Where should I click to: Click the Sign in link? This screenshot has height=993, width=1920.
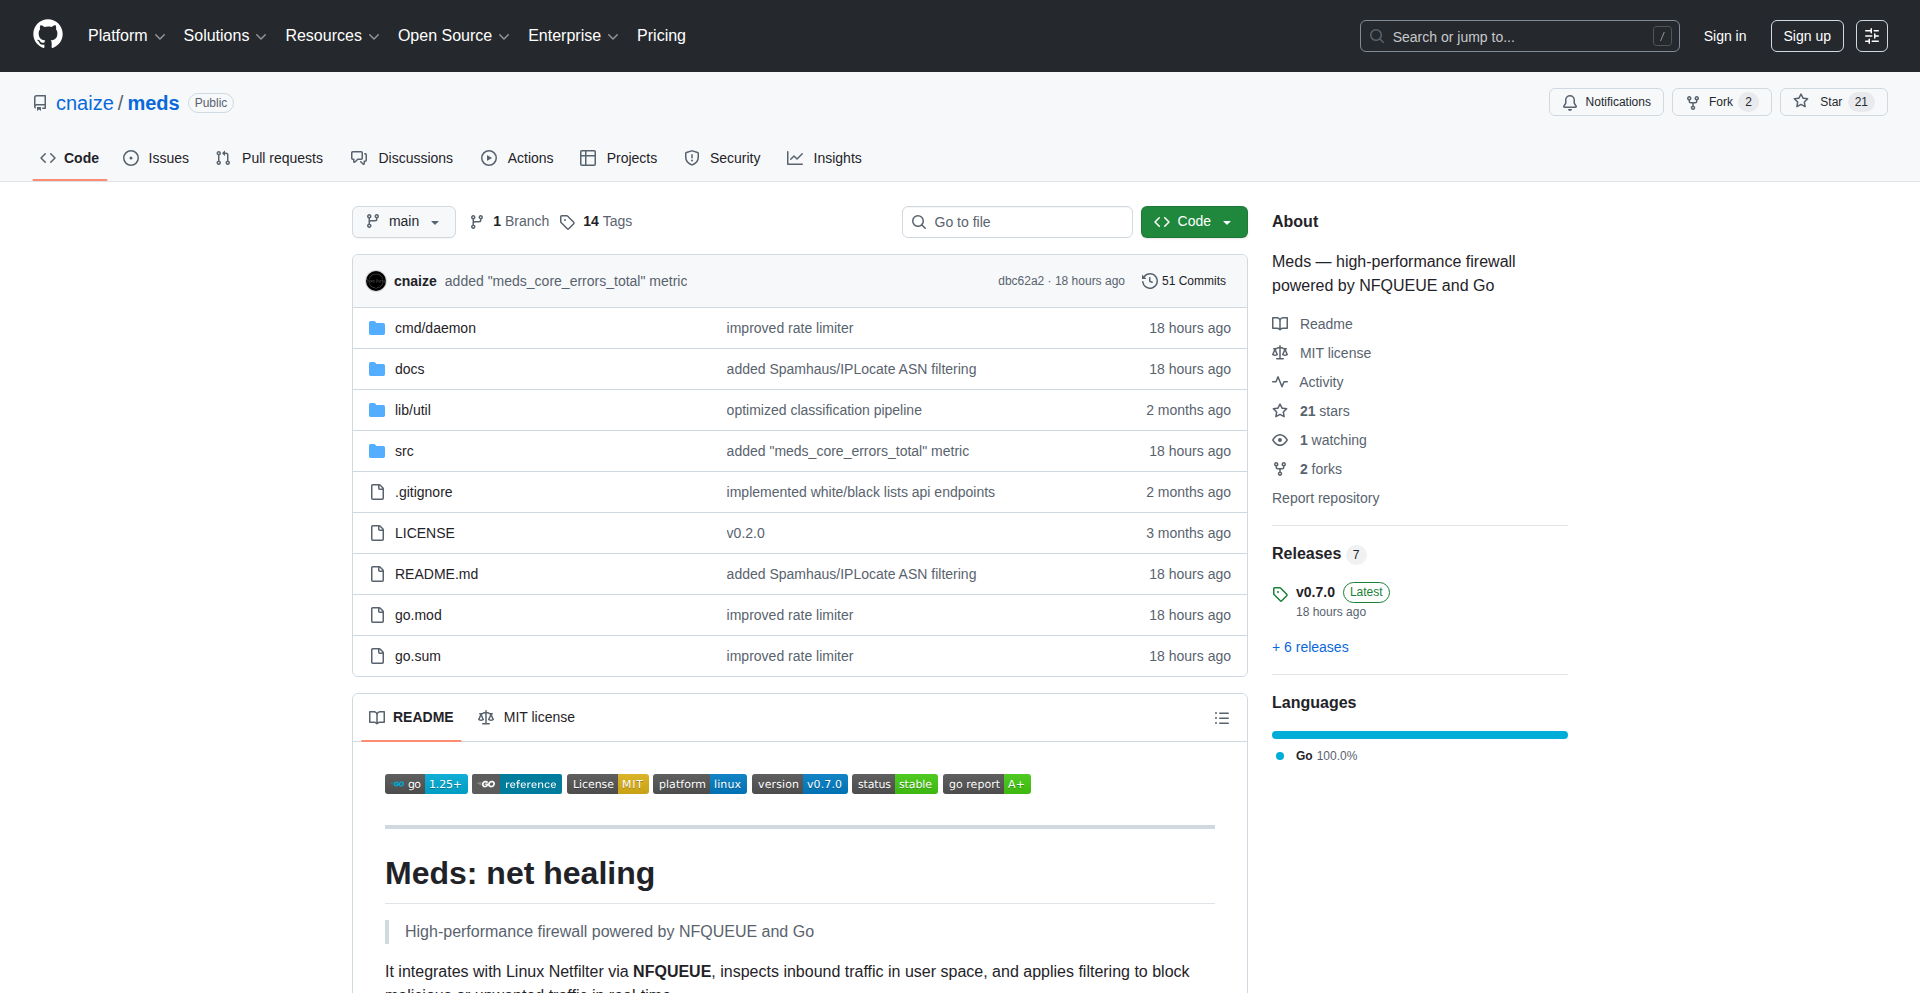click(x=1725, y=36)
